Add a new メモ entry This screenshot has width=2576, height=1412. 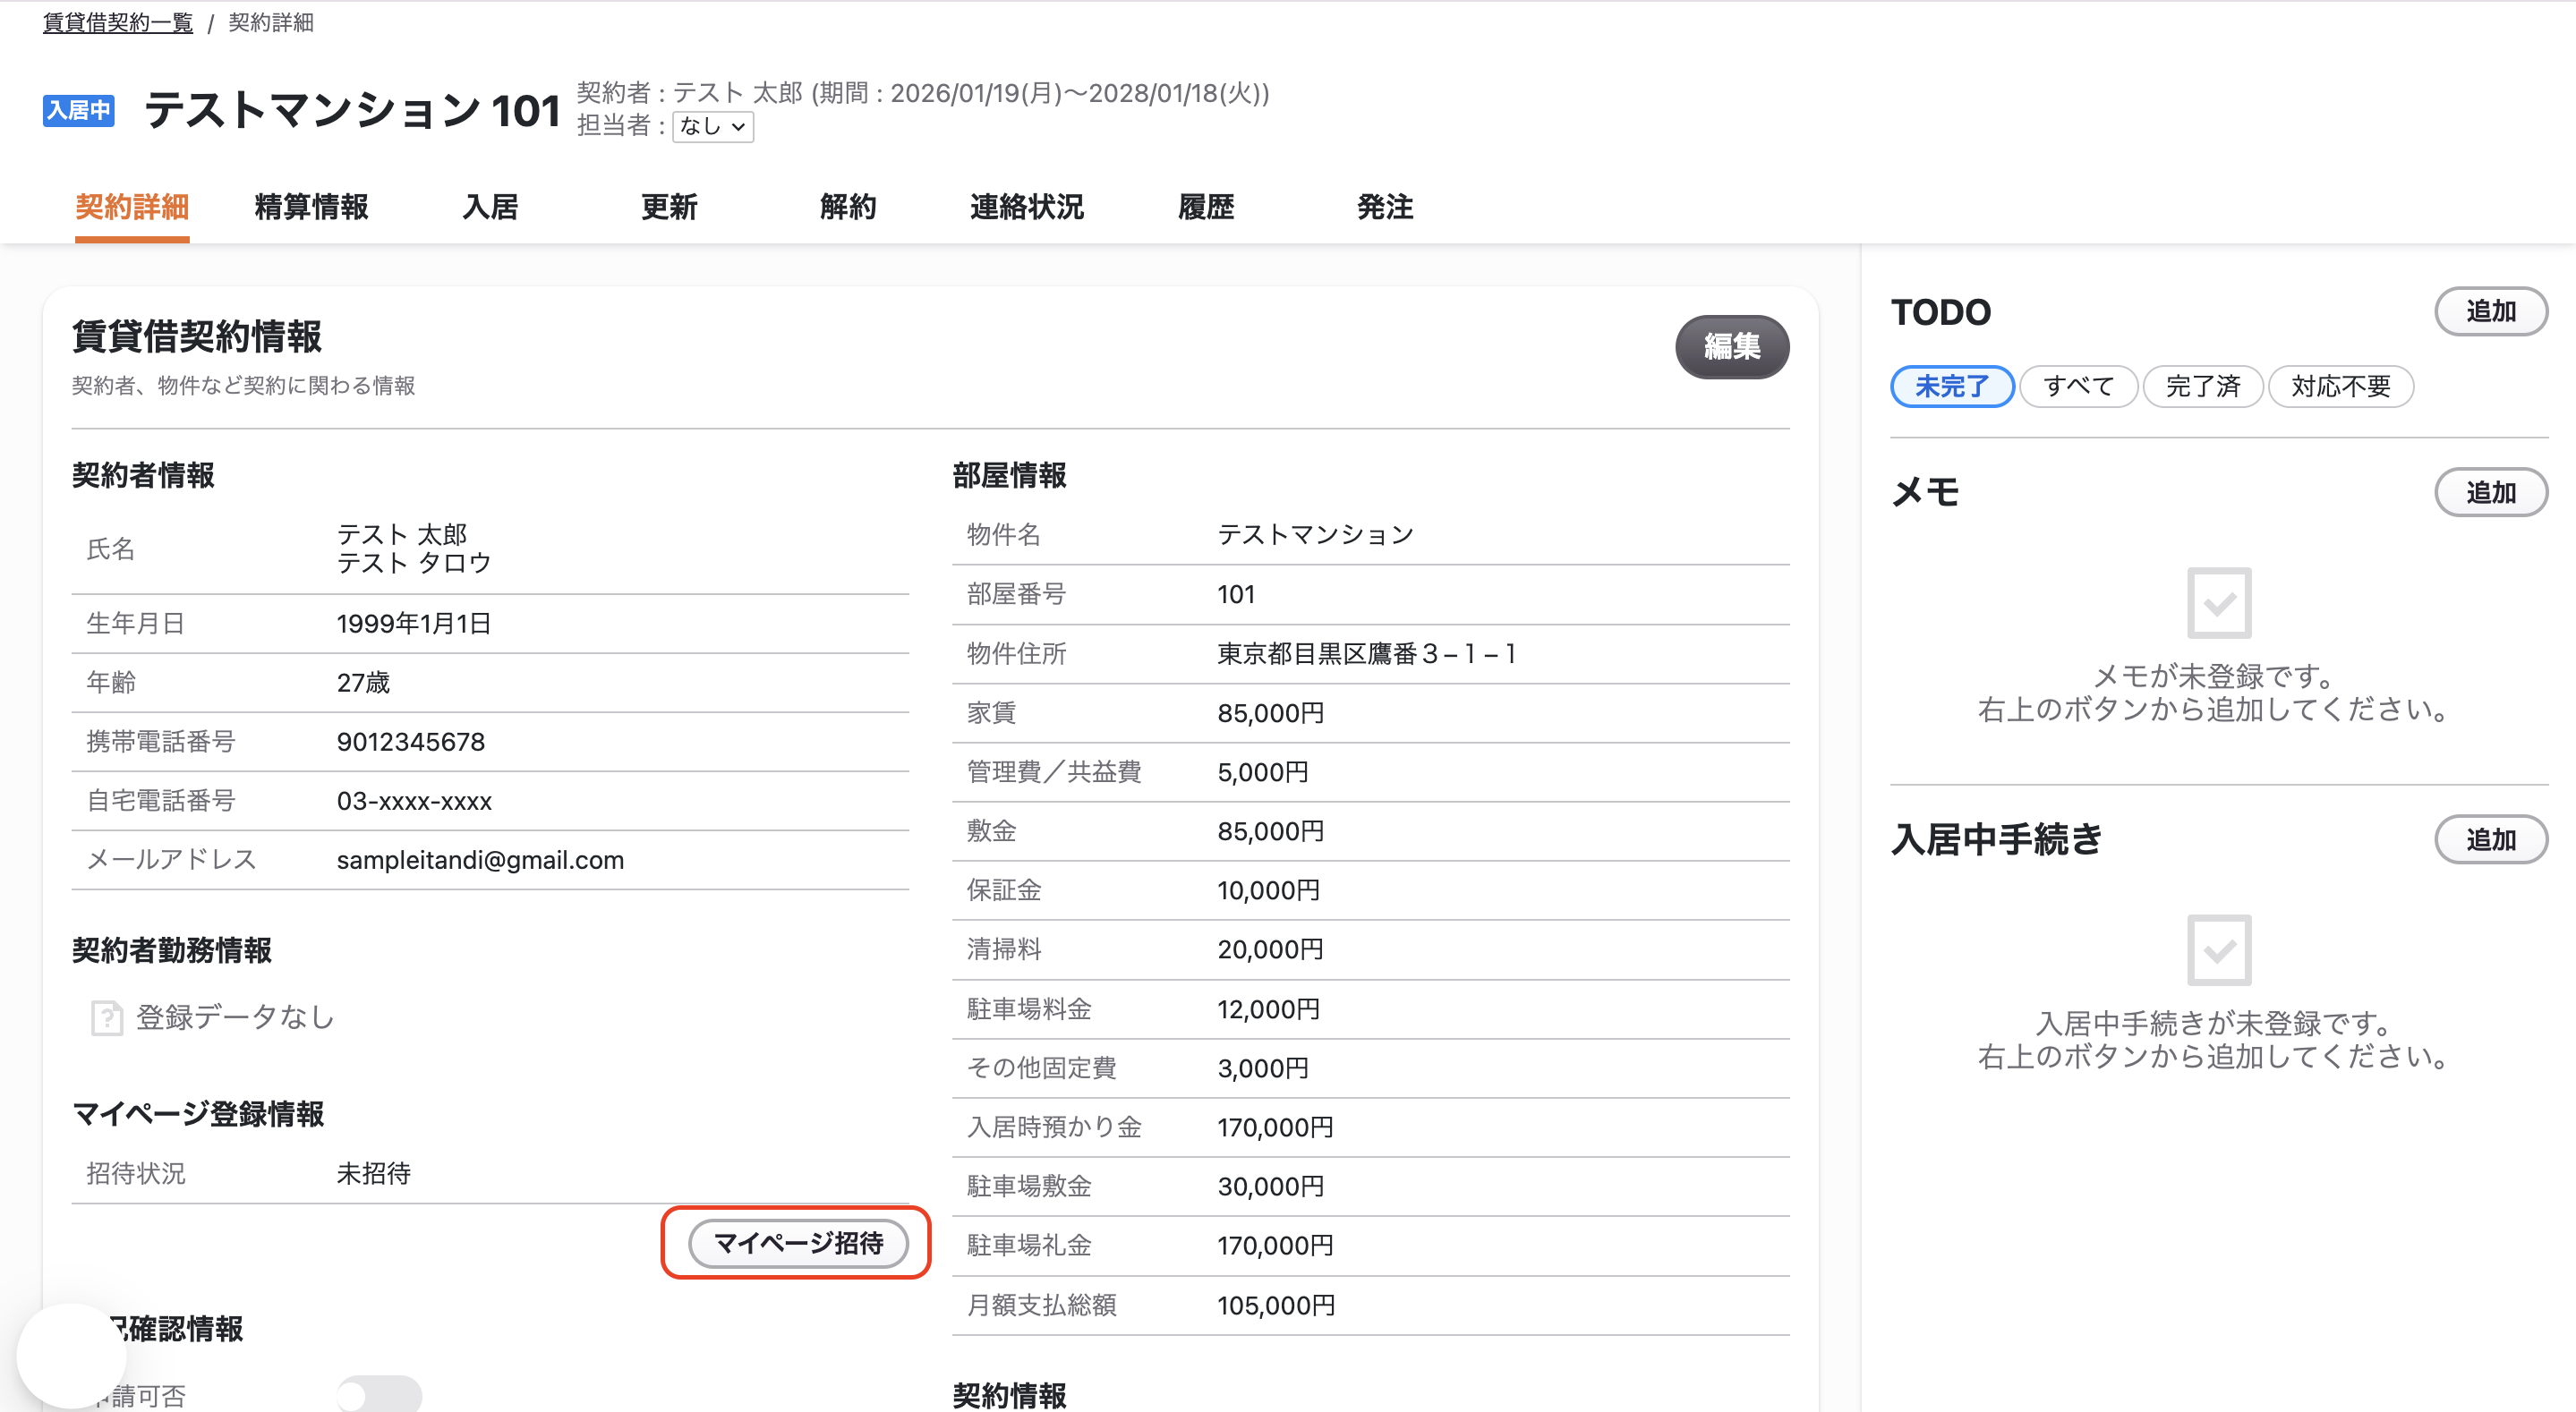tap(2490, 492)
